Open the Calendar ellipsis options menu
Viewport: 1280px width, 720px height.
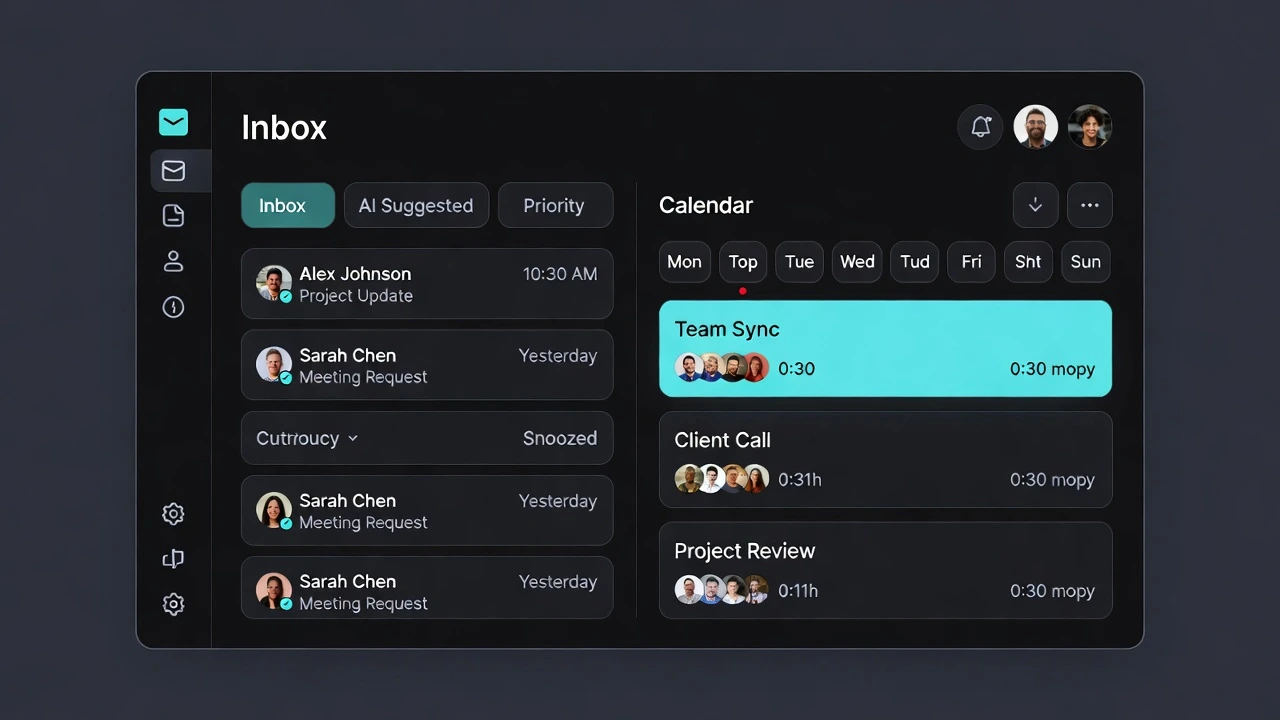[x=1089, y=205]
